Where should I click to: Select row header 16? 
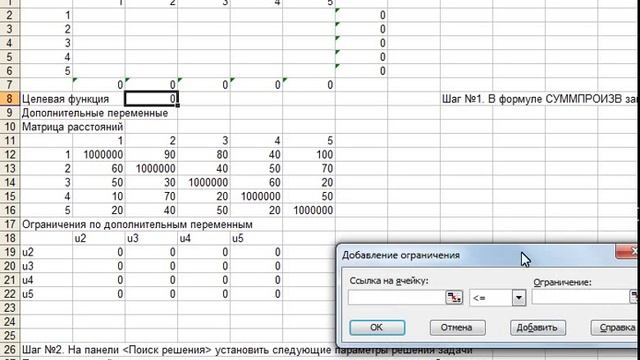(x=10, y=210)
